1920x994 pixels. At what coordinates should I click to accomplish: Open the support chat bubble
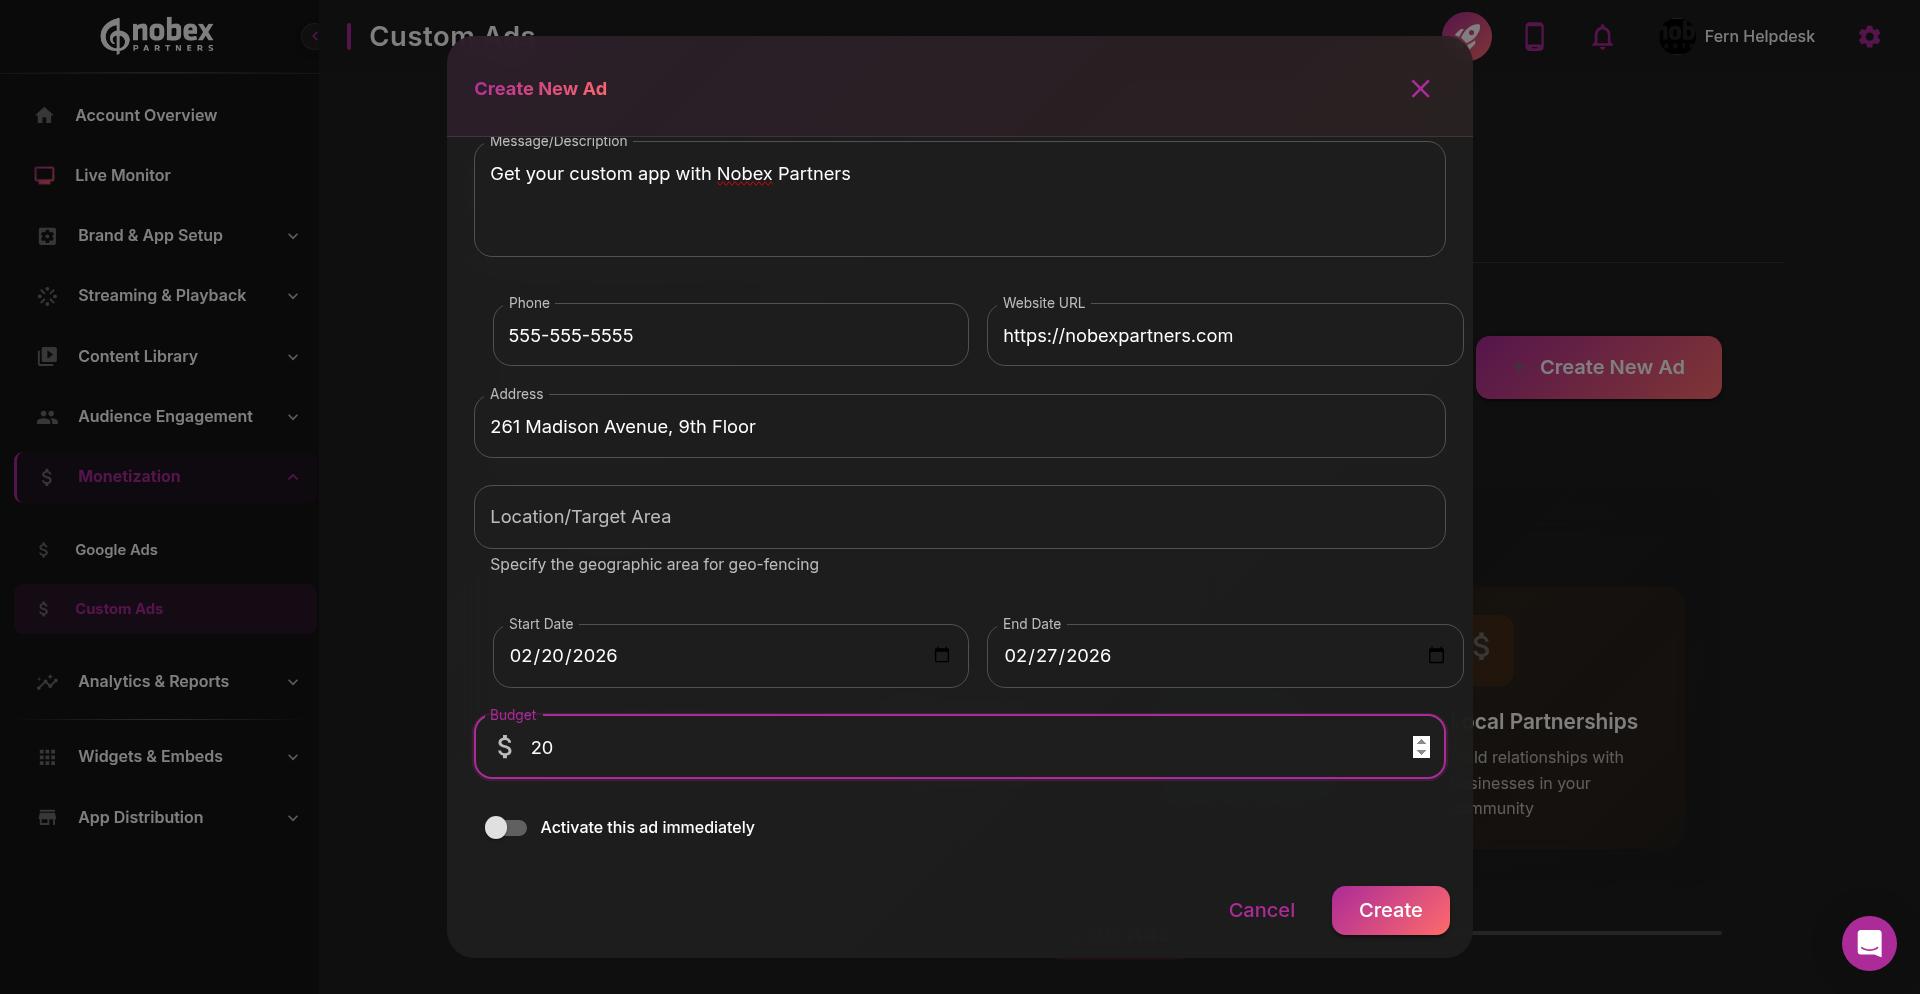(x=1868, y=943)
